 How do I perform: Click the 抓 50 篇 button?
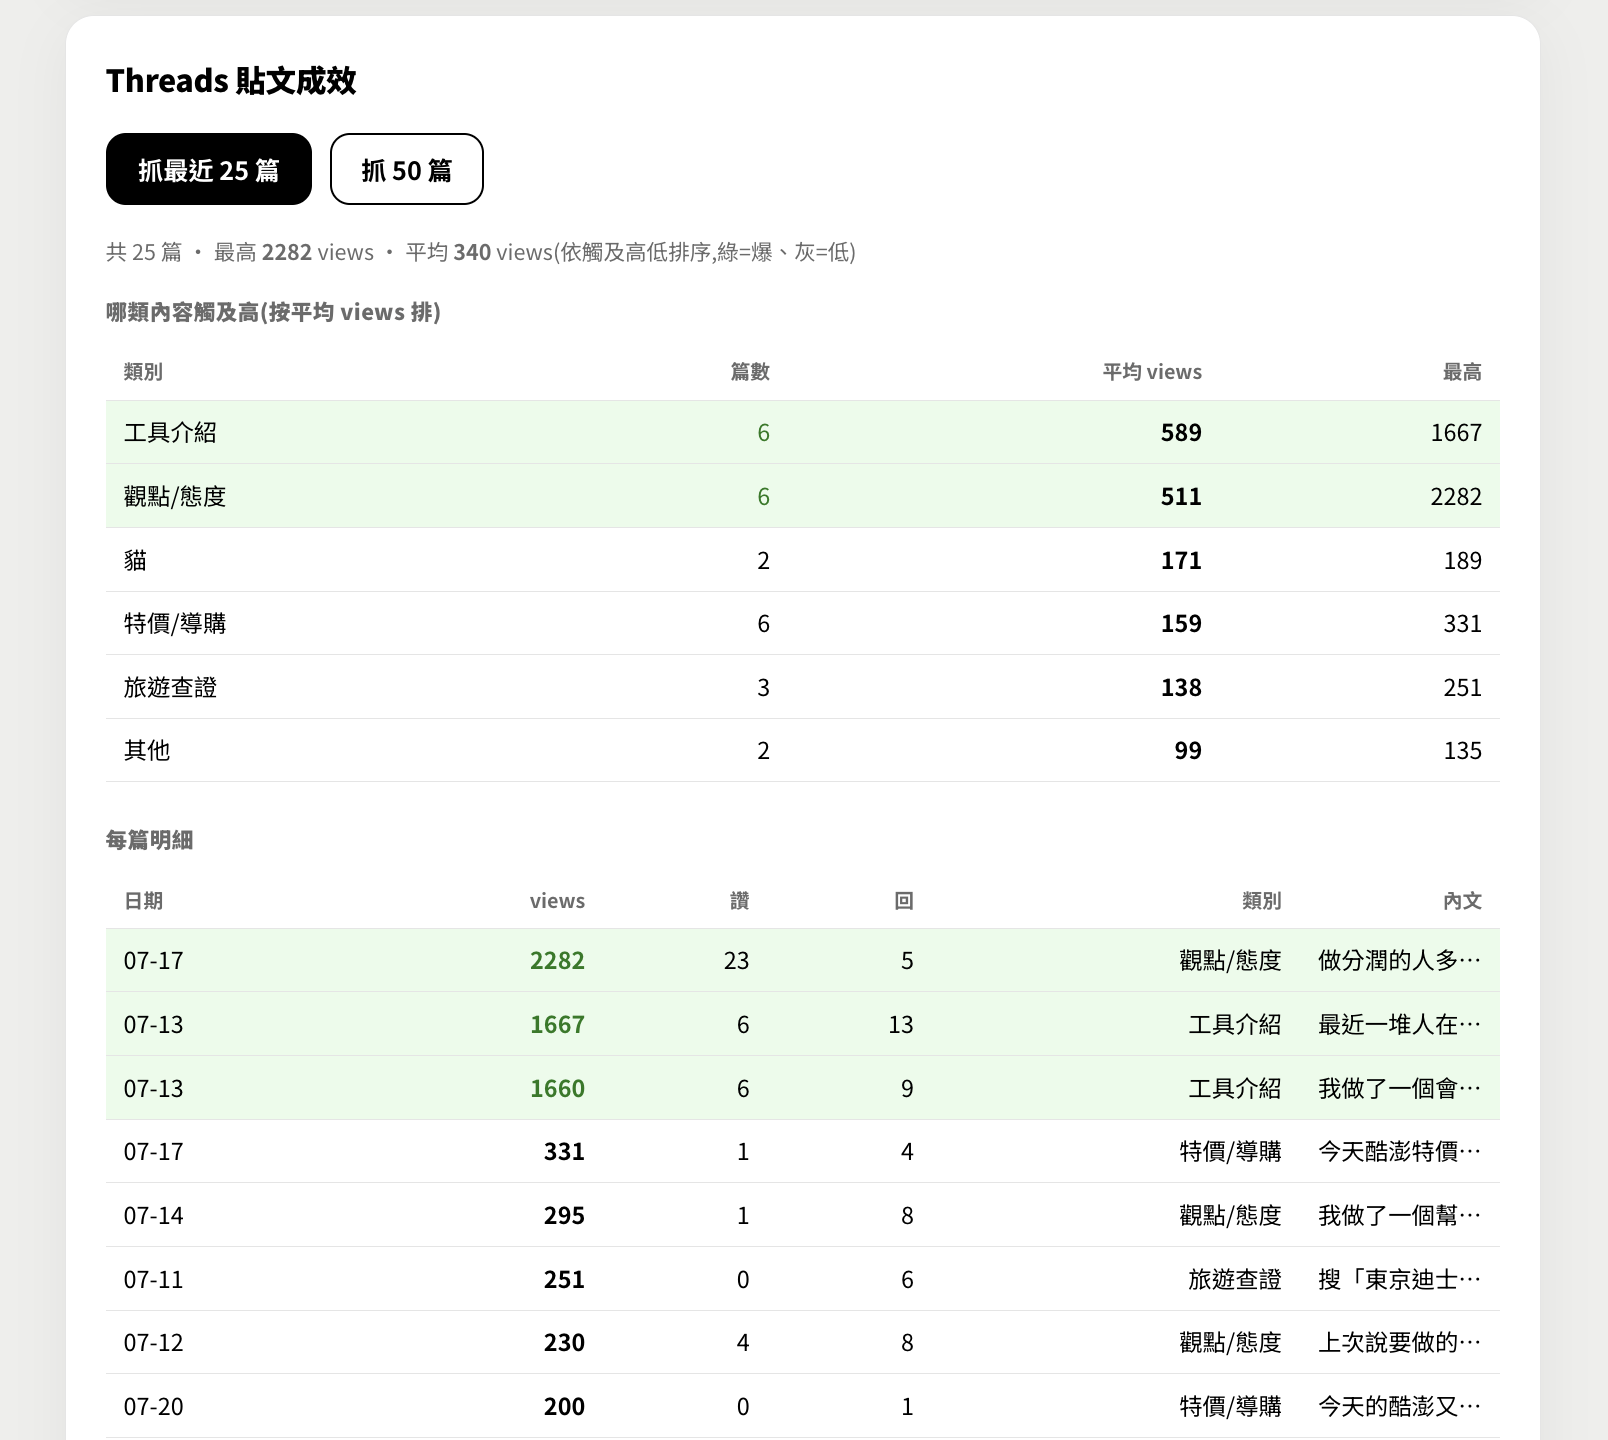click(x=407, y=169)
